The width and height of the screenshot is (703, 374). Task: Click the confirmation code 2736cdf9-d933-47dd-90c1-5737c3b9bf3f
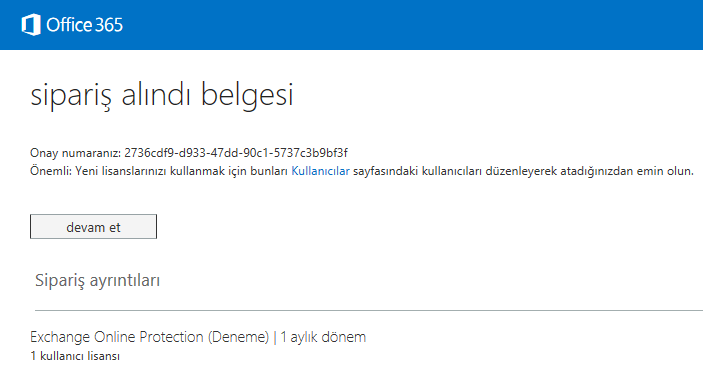click(236, 153)
